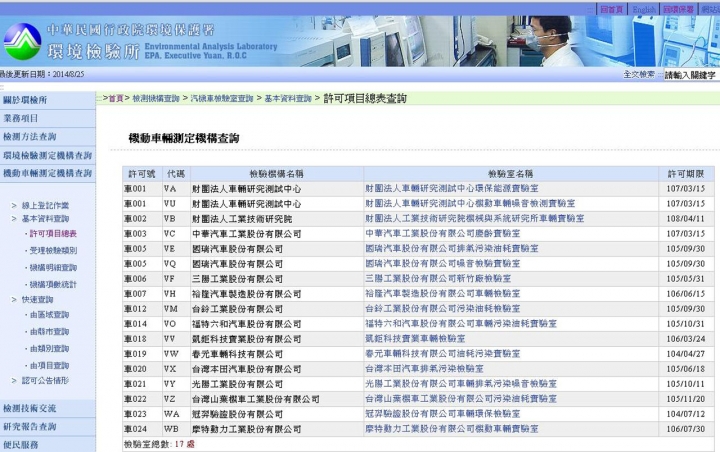720x452 pixels.
Task: Click 檢測機構查詢 breadcrumb link
Action: click(156, 99)
